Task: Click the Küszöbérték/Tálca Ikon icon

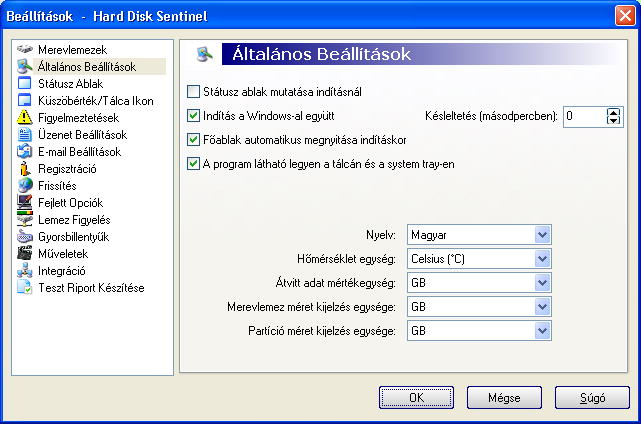Action: [25, 101]
